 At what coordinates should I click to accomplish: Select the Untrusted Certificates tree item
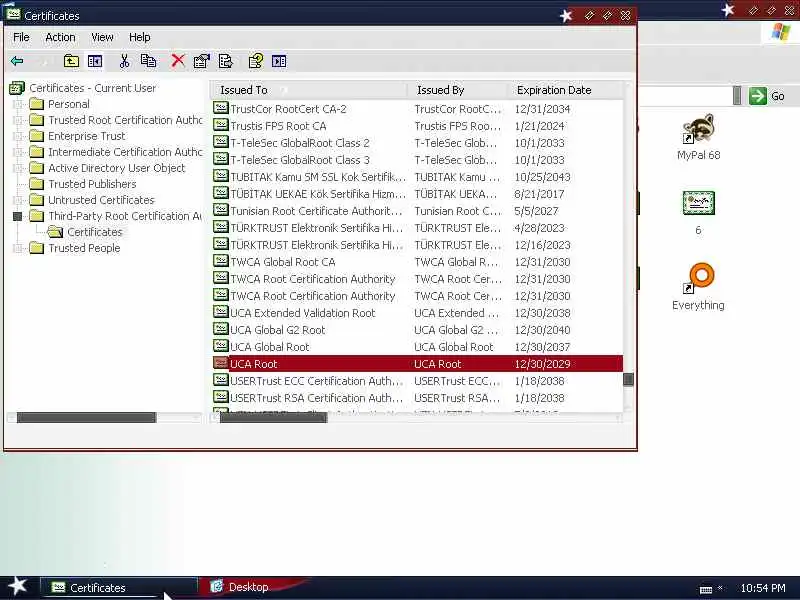point(101,200)
